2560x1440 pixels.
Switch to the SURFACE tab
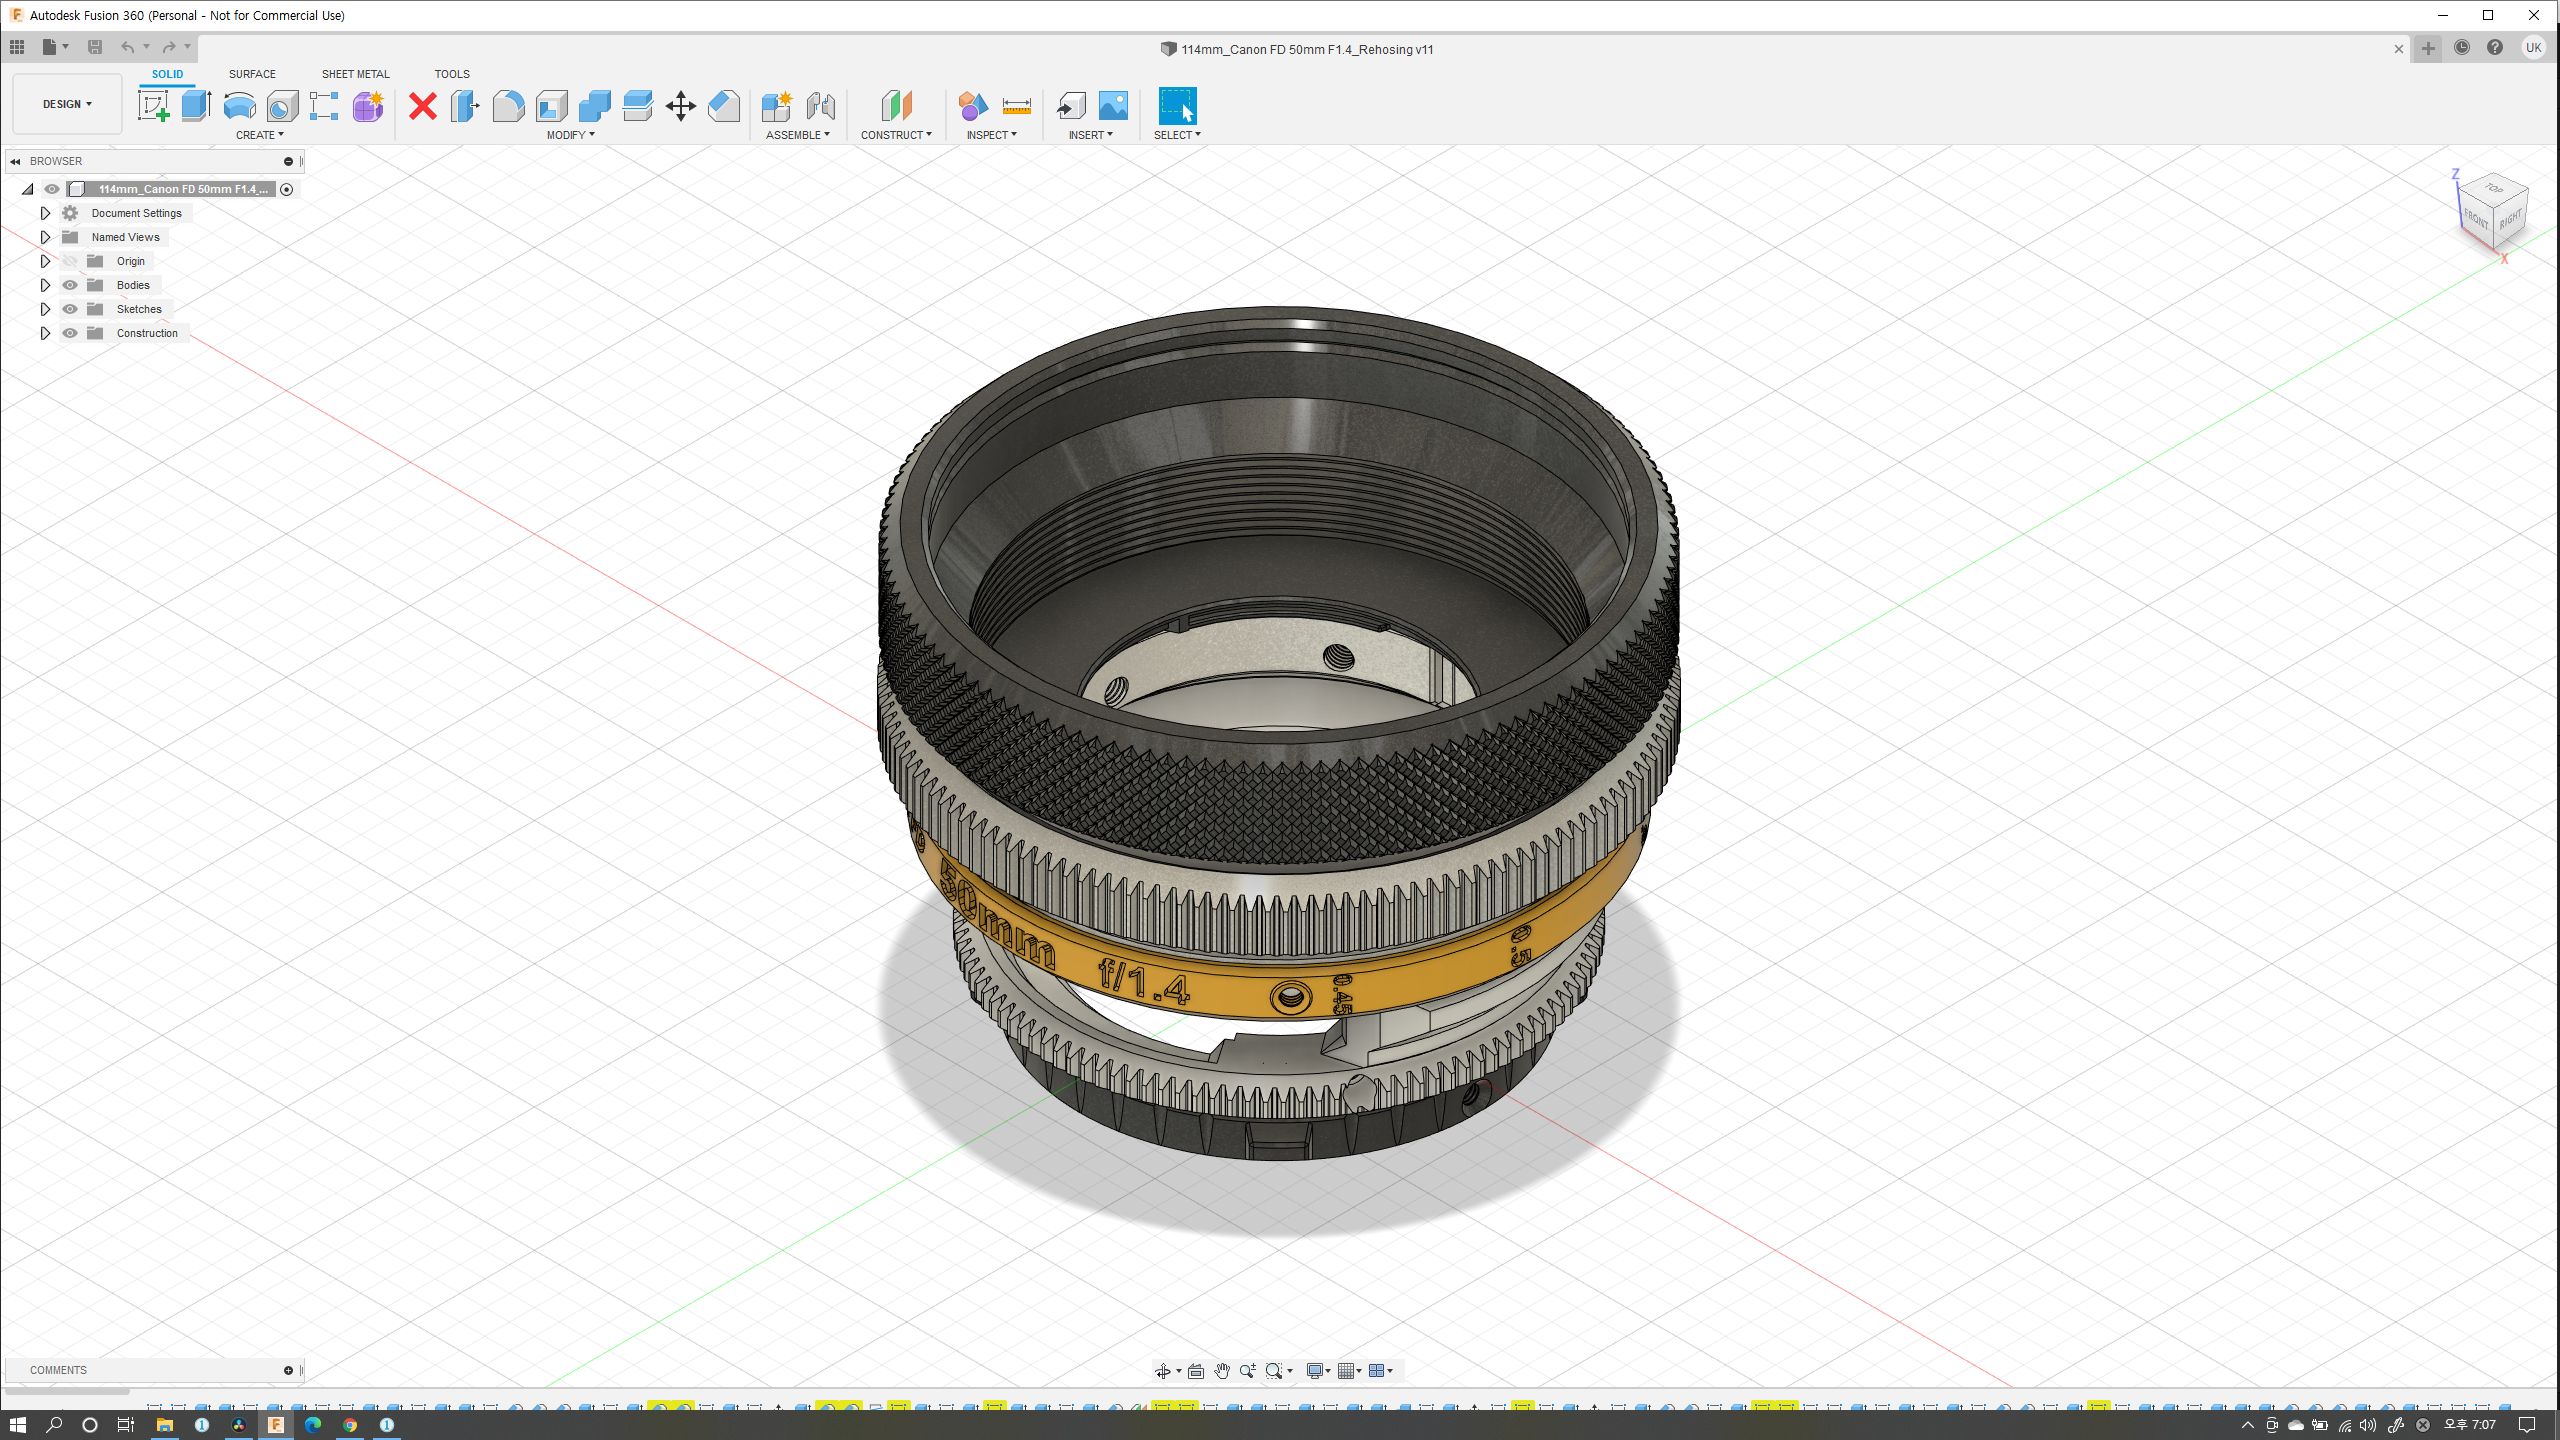pos(252,74)
